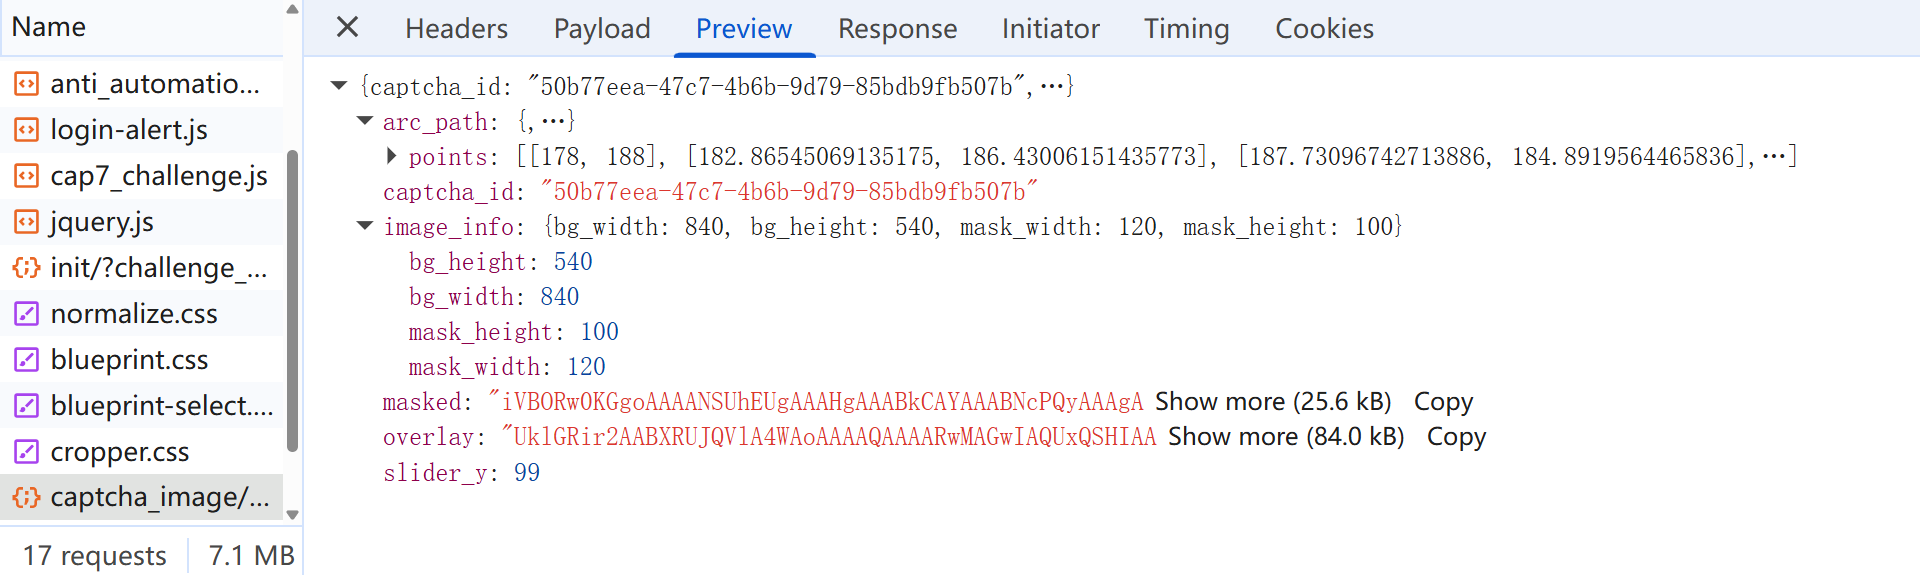Click the login-alert.js script icon
The width and height of the screenshot is (1920, 575).
click(x=26, y=130)
